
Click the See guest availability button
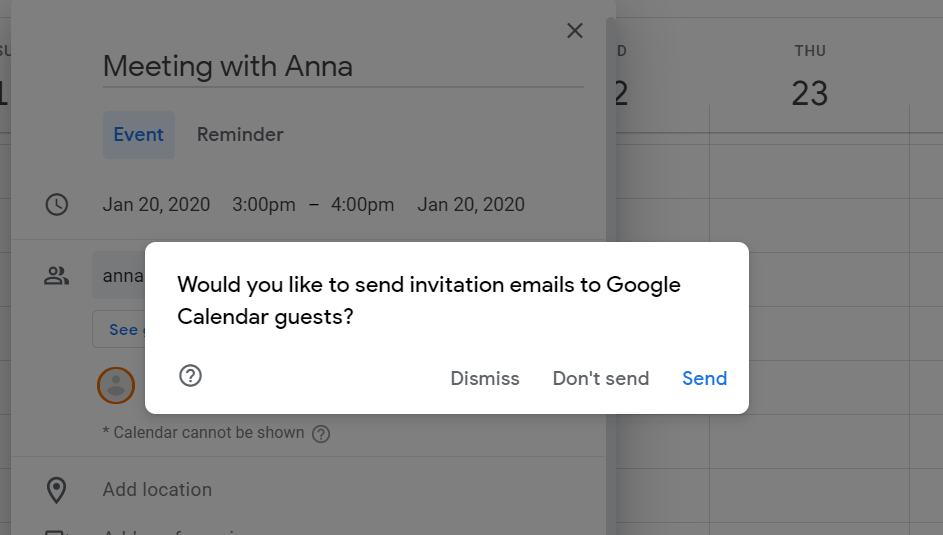coord(119,329)
